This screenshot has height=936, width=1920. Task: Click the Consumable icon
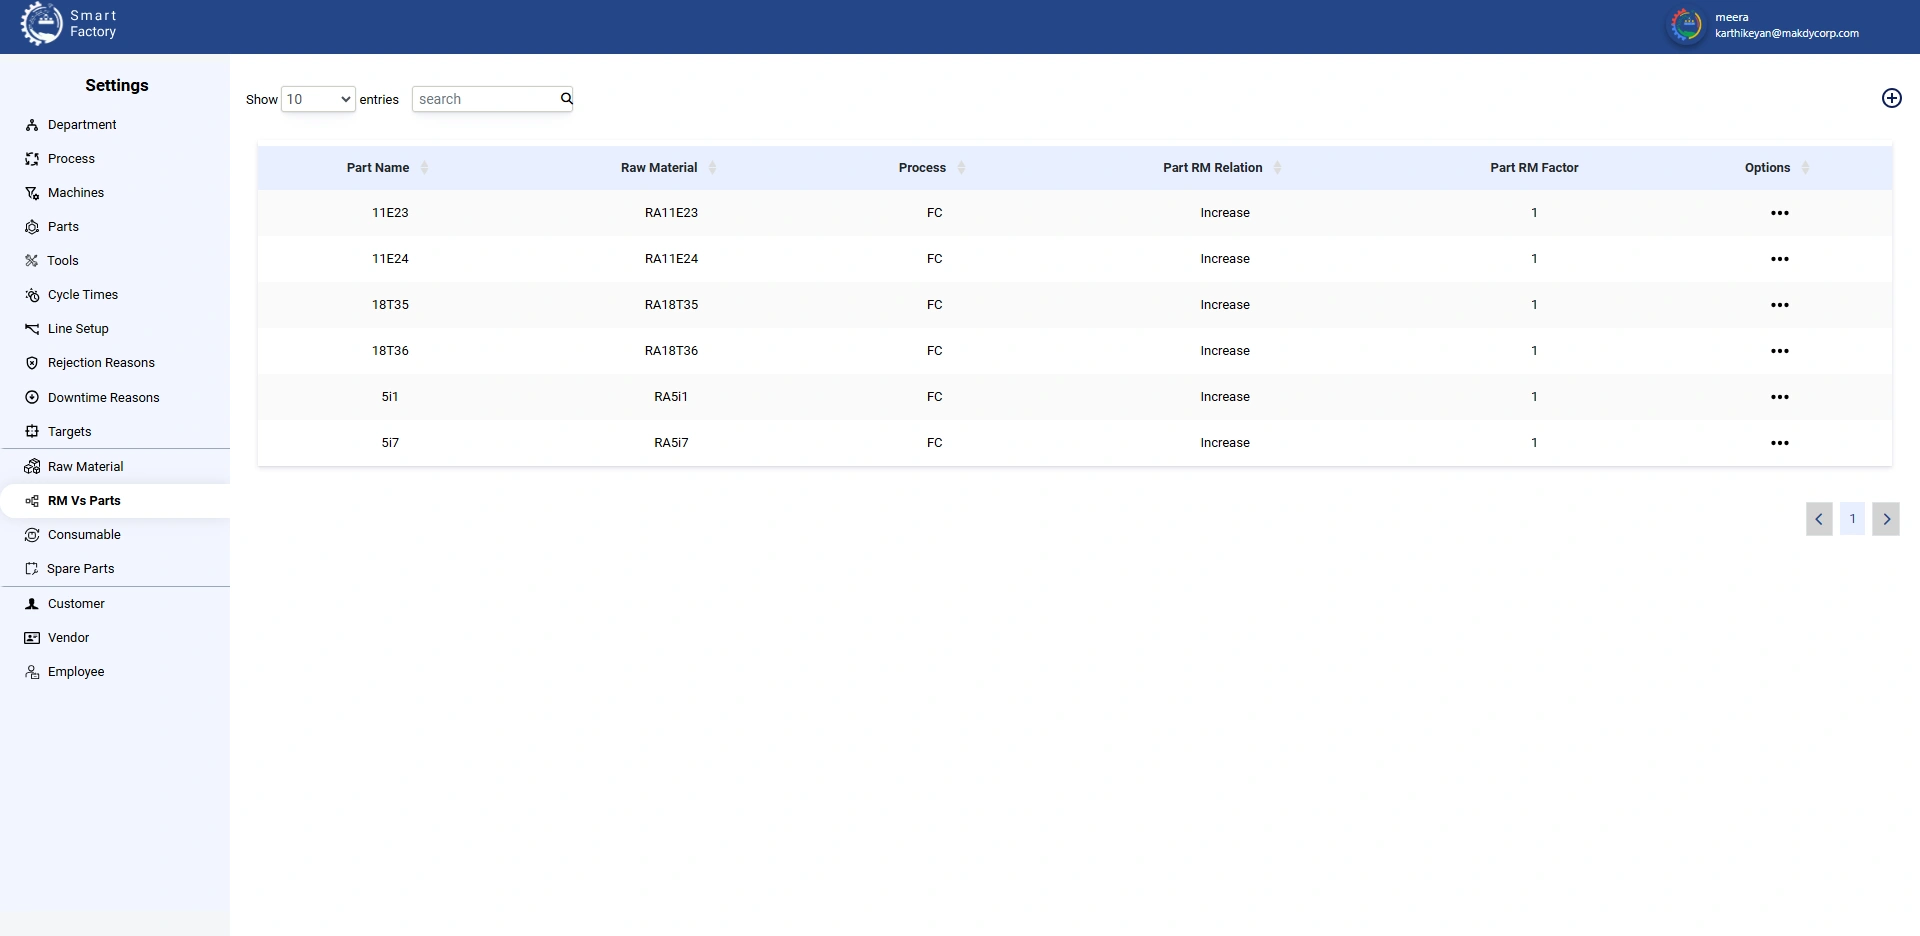click(32, 535)
